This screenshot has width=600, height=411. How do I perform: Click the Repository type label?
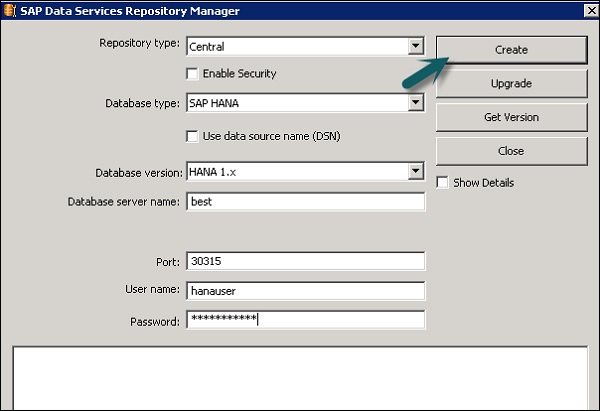[x=139, y=43]
